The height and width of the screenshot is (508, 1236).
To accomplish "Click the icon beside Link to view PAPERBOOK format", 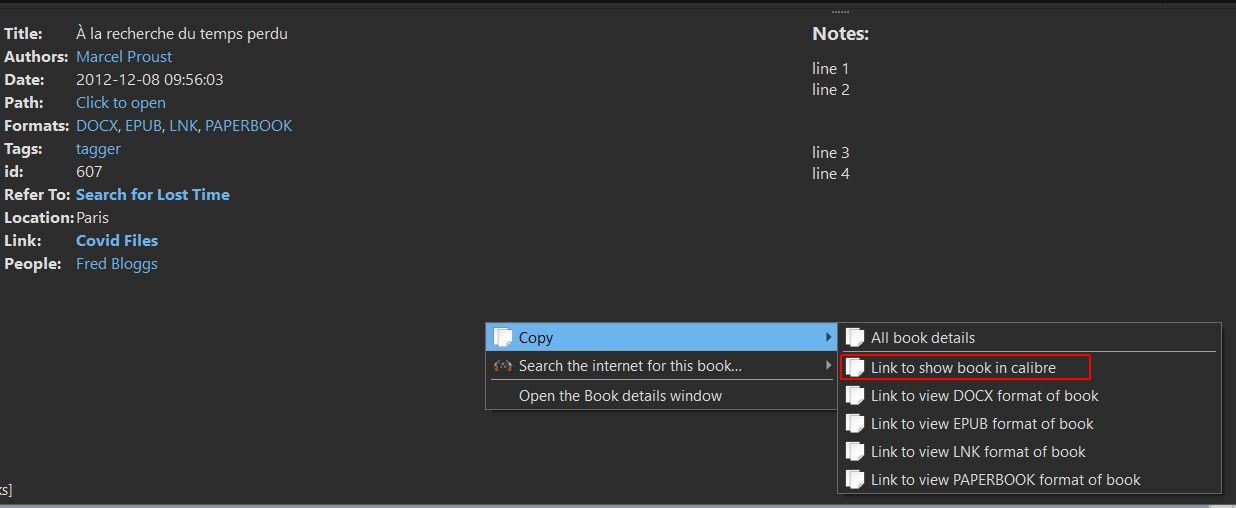I will pos(855,480).
